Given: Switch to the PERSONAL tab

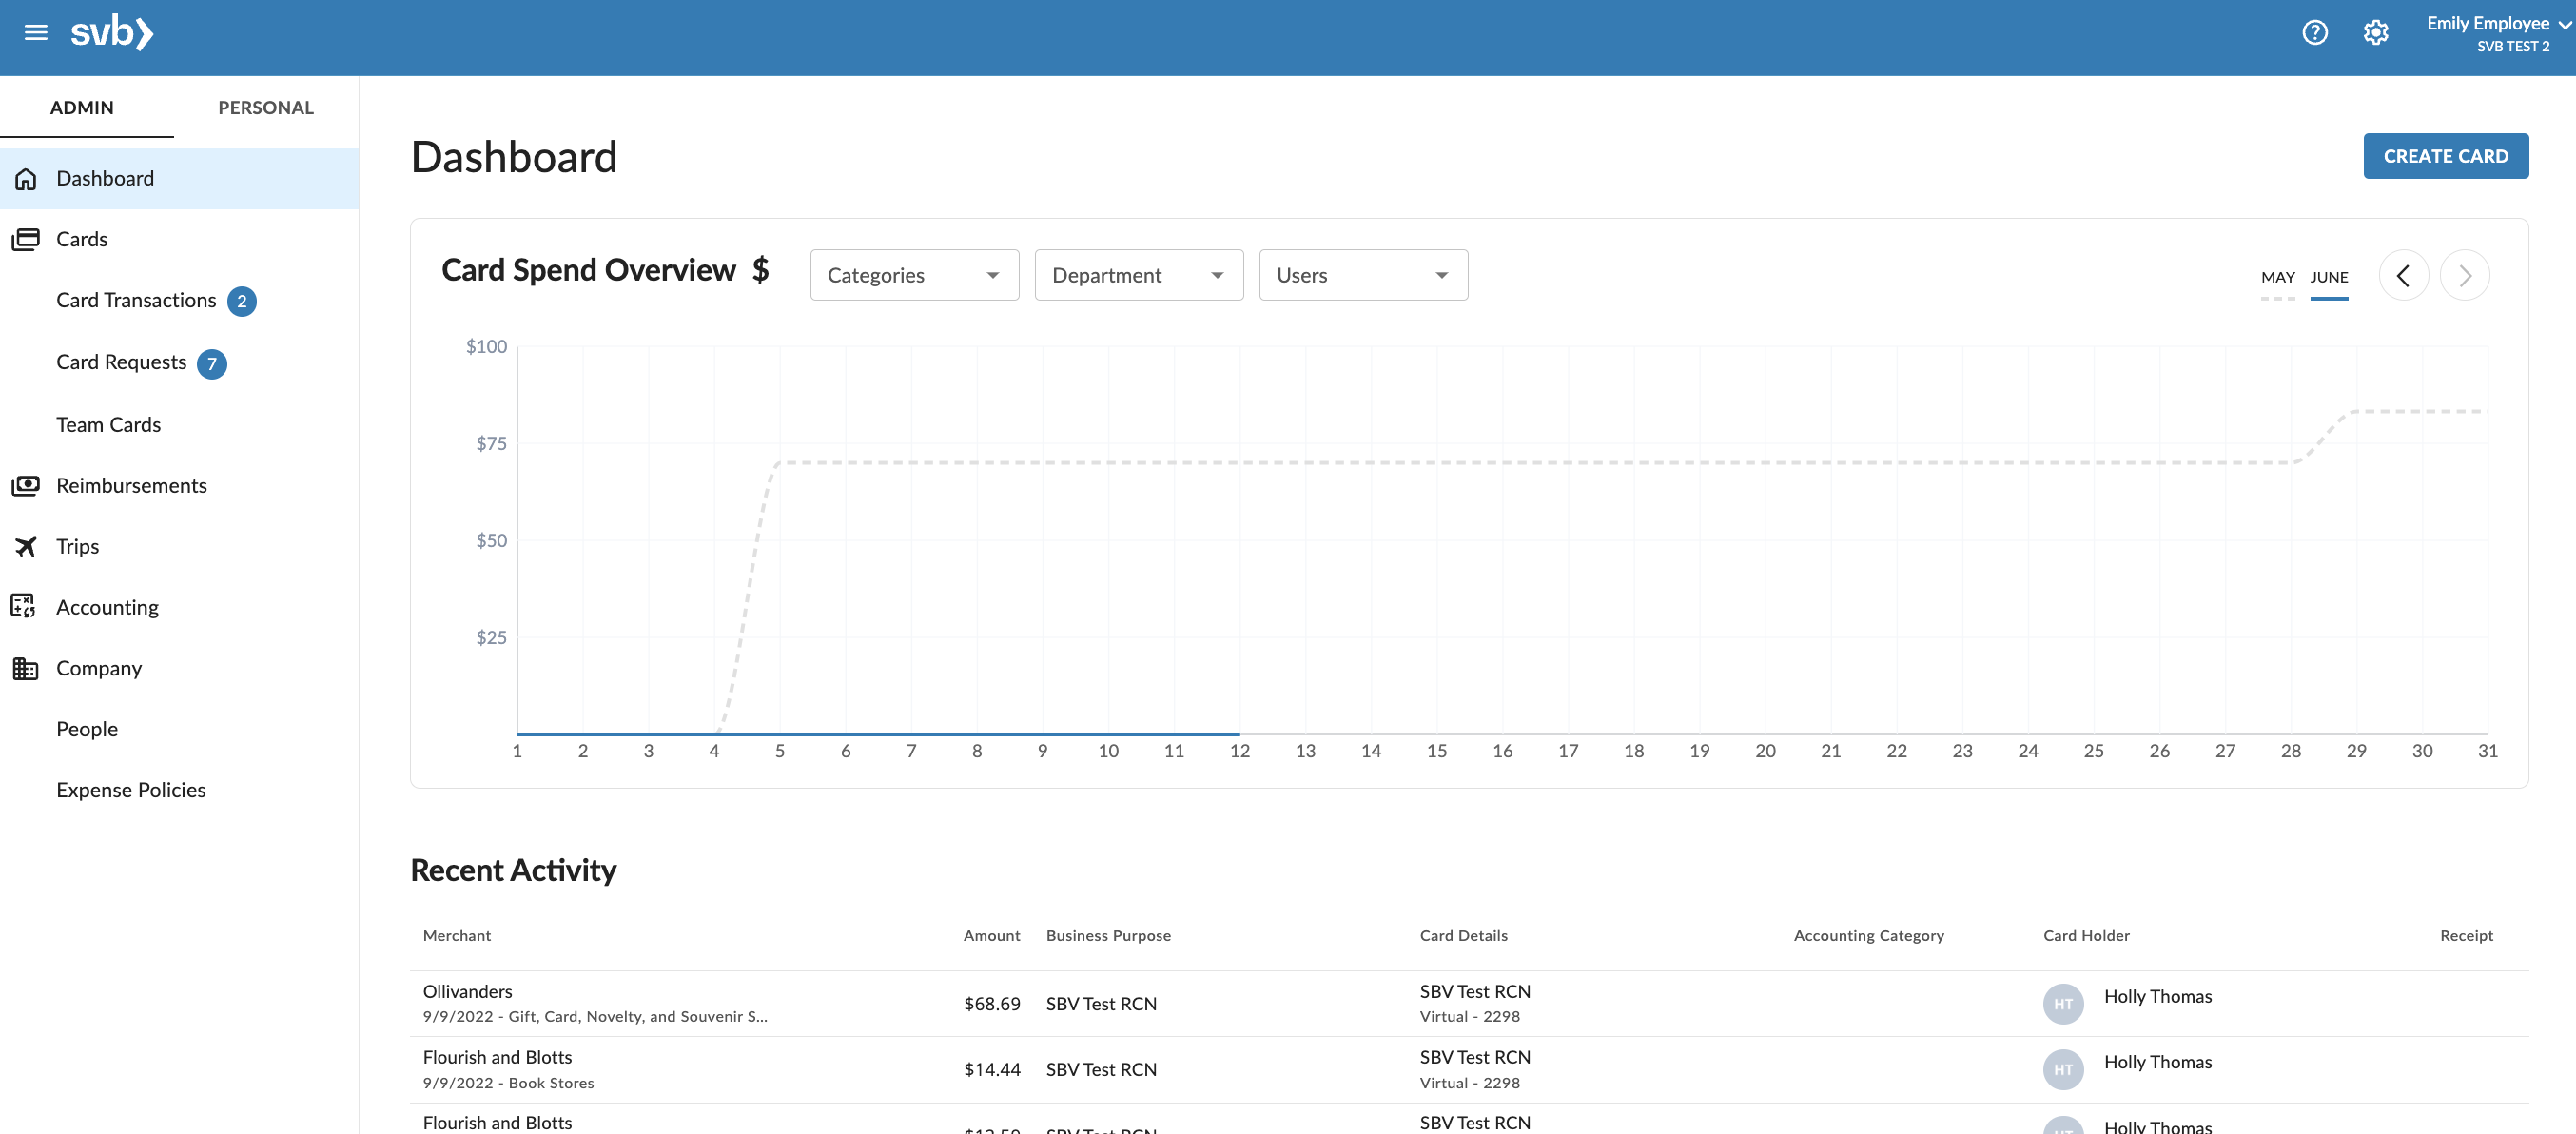Looking at the screenshot, I should tap(266, 108).
